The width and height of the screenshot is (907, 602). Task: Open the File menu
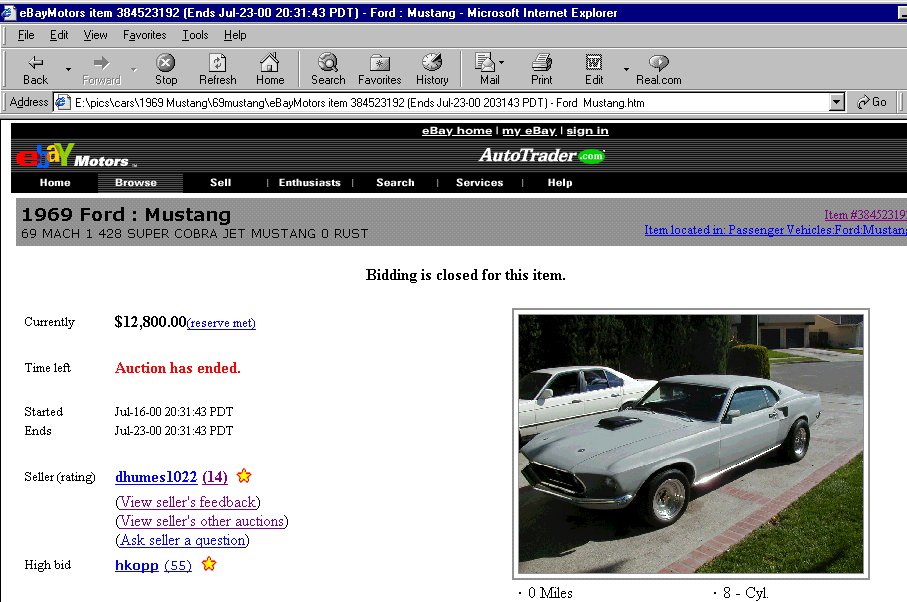click(26, 35)
